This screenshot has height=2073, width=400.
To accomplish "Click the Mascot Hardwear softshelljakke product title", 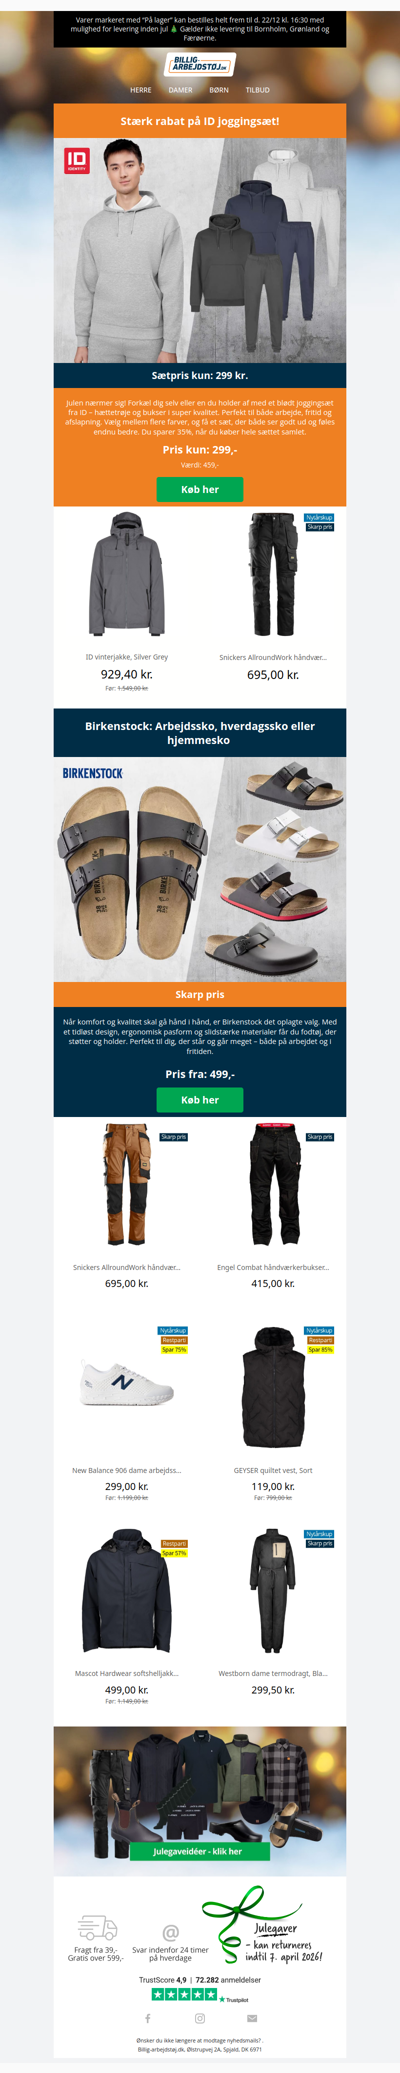I will click(127, 1673).
